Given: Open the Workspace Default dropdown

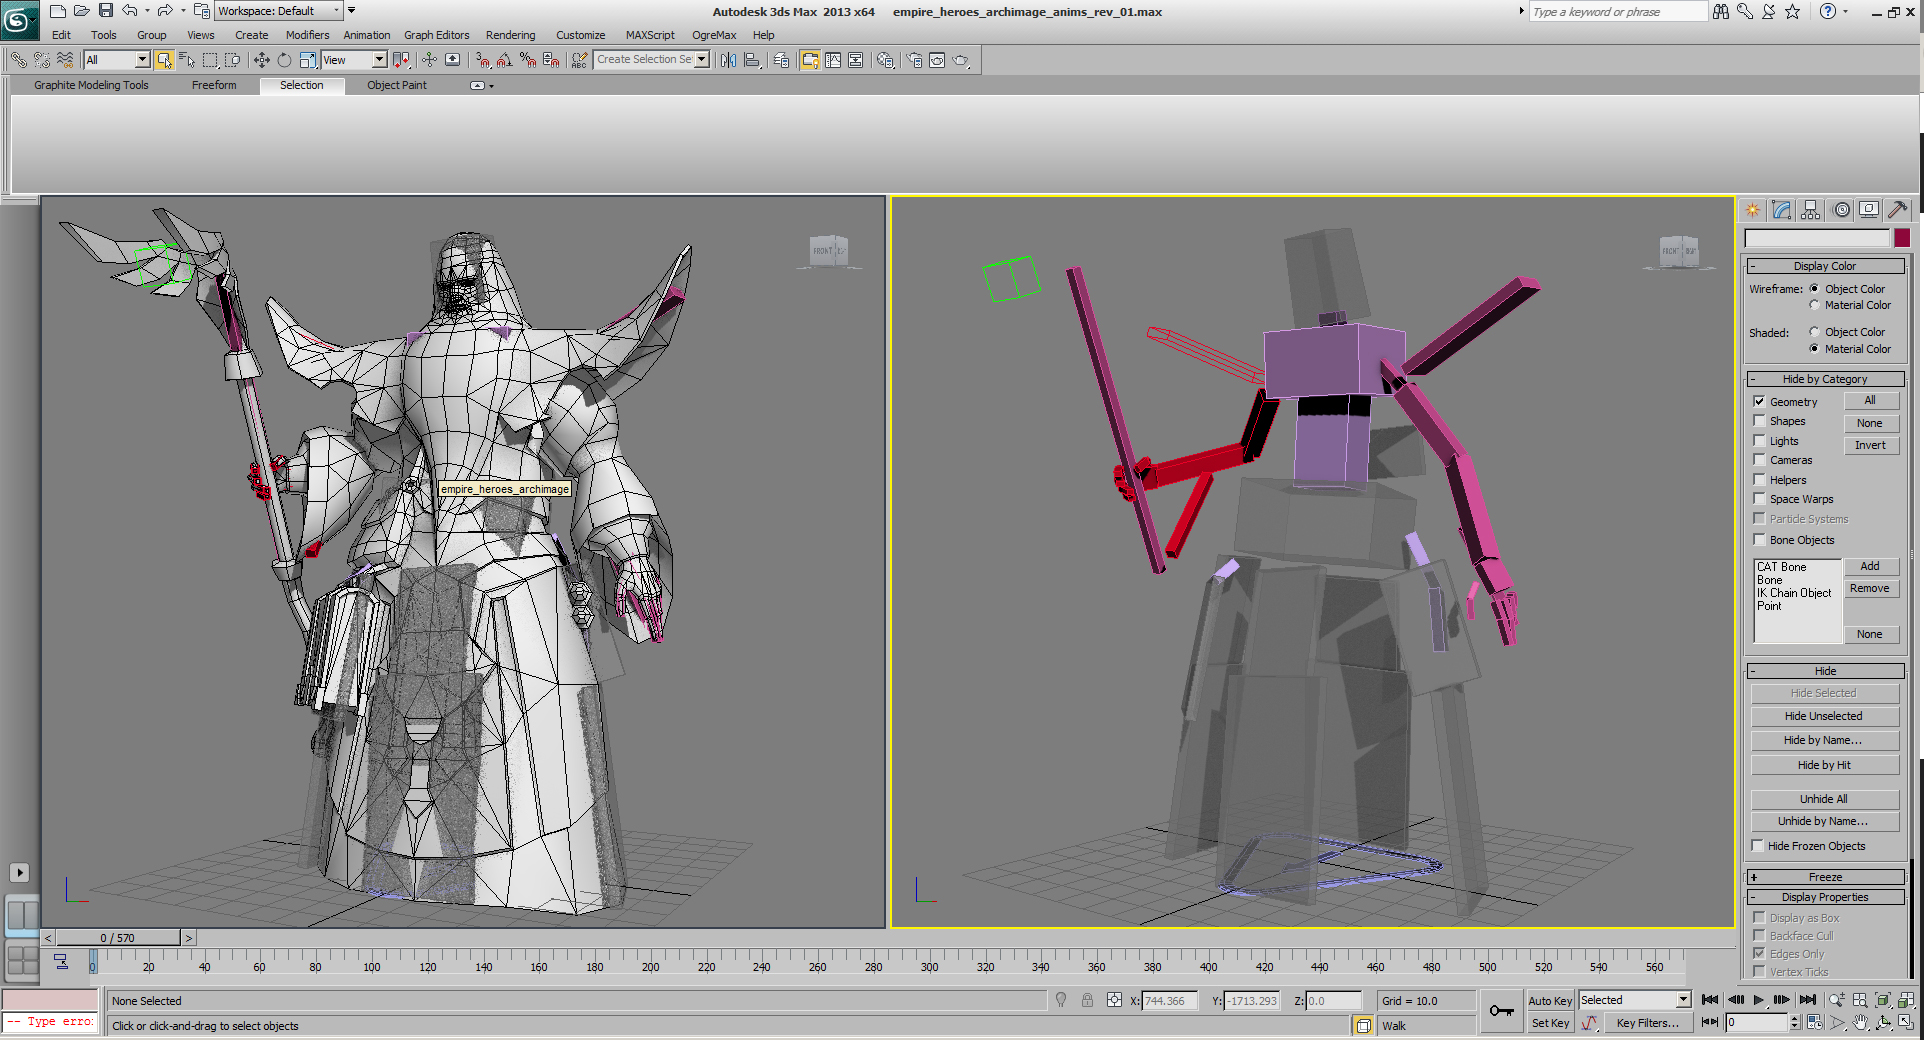Looking at the screenshot, I should [336, 11].
